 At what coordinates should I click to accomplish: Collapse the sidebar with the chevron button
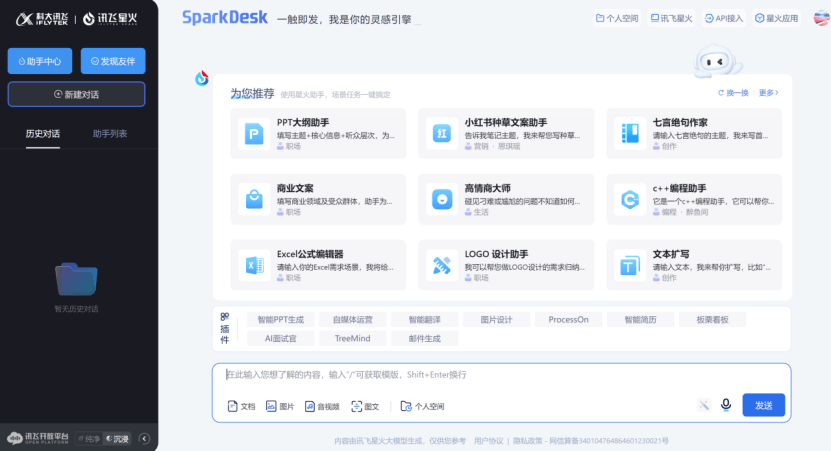coord(144,438)
